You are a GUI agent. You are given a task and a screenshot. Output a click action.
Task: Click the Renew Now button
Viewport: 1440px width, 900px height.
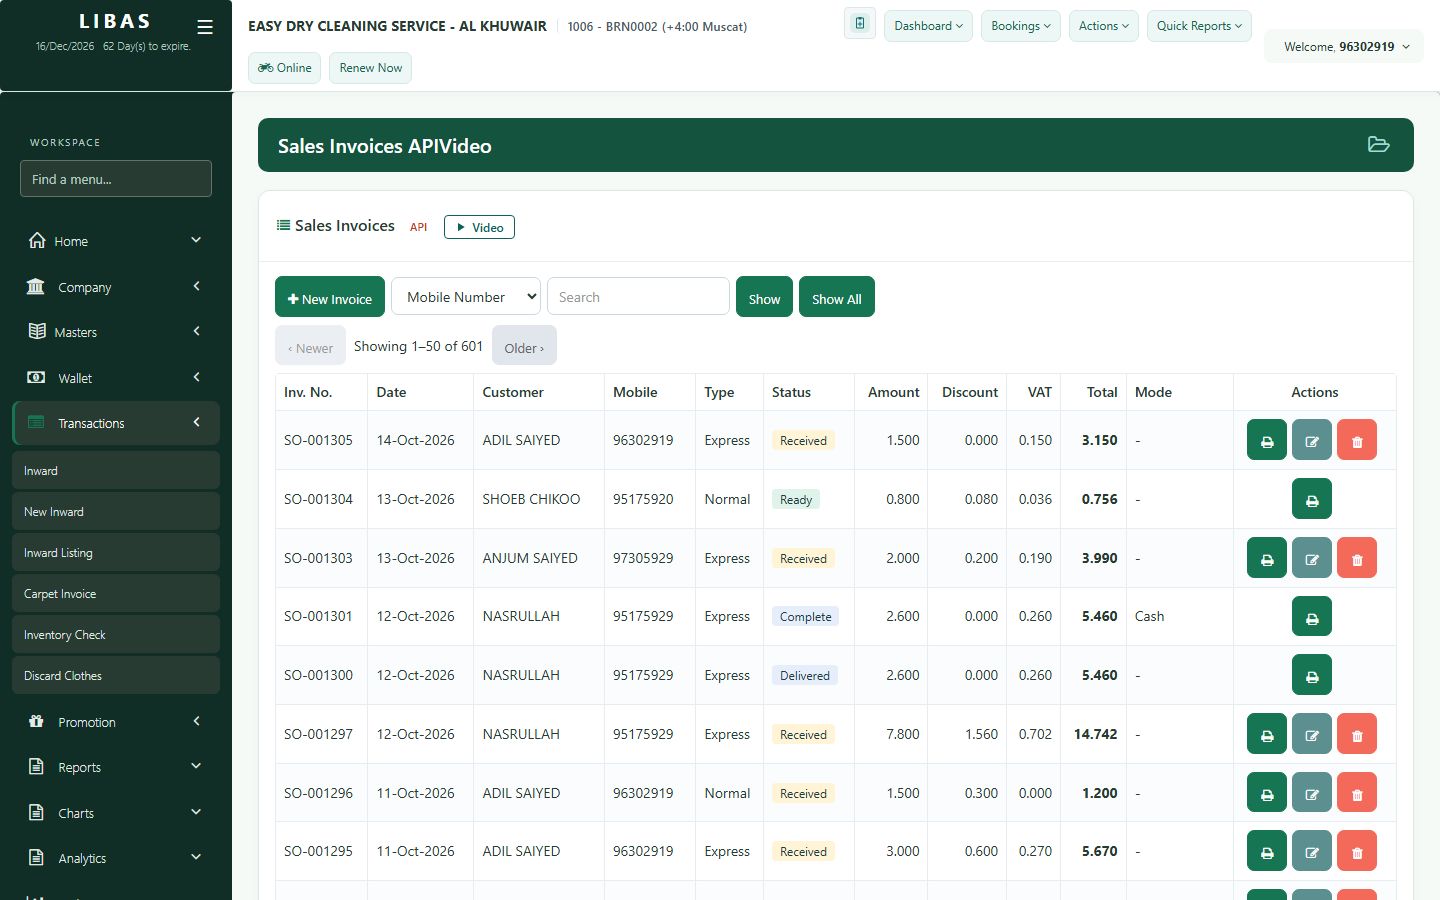370,68
